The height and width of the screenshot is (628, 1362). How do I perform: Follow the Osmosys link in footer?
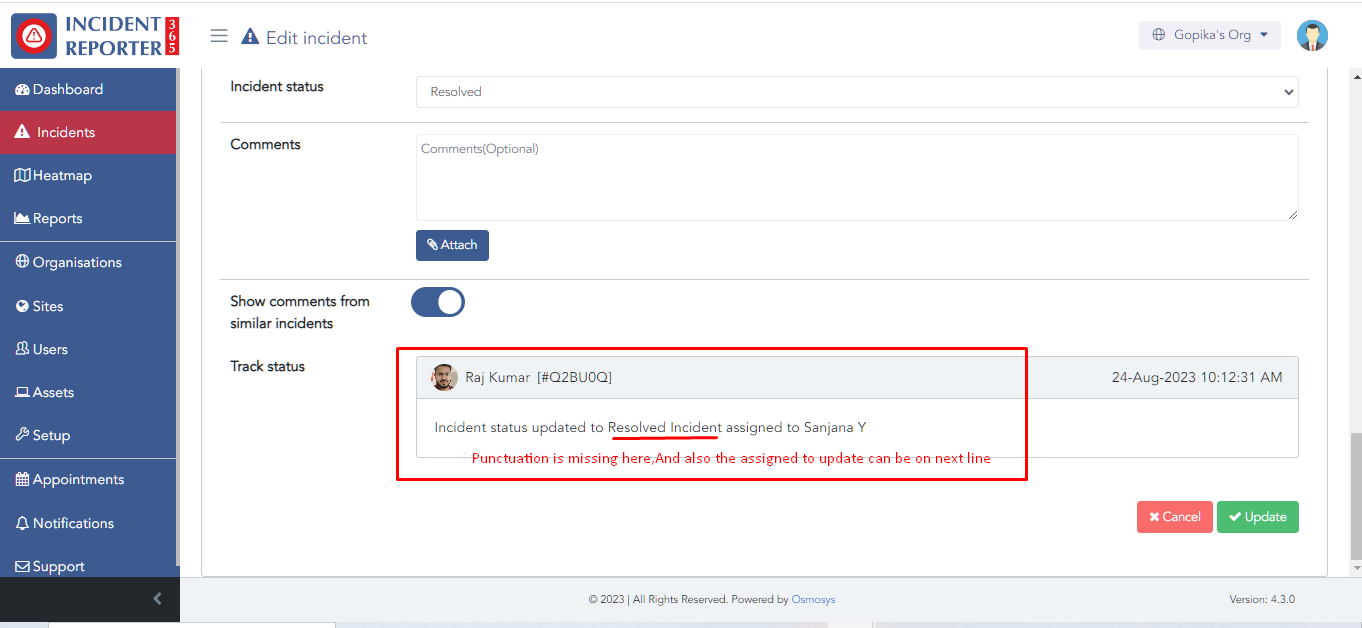pyautogui.click(x=813, y=600)
